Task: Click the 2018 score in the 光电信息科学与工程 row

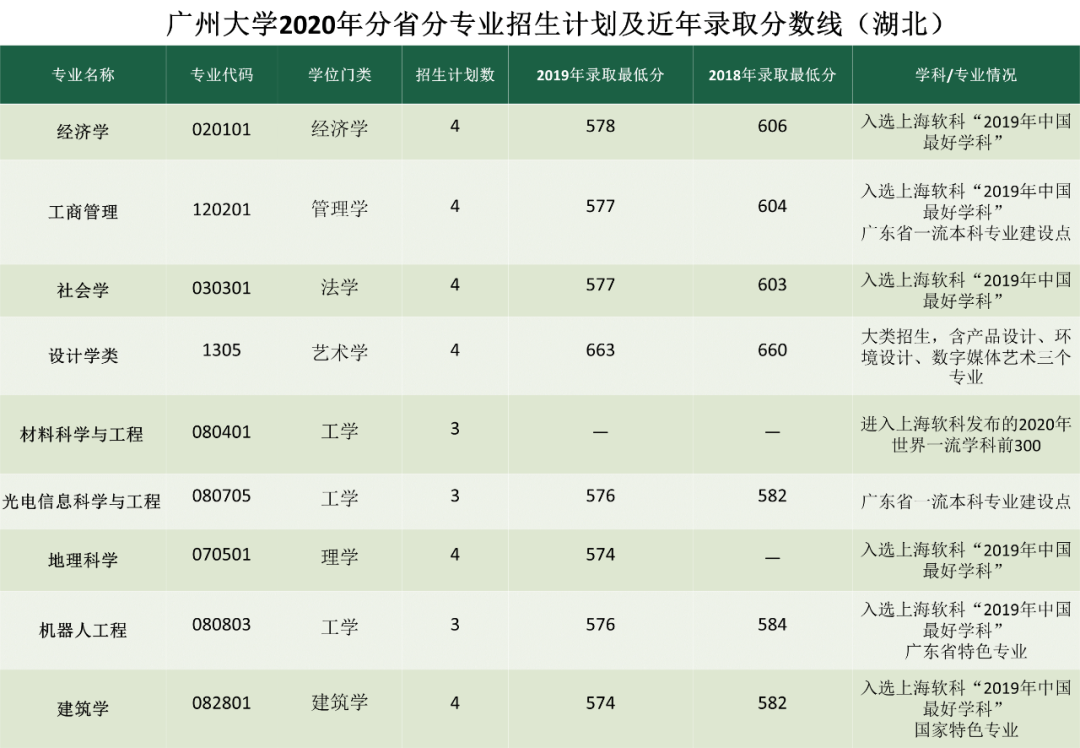Action: click(x=772, y=496)
